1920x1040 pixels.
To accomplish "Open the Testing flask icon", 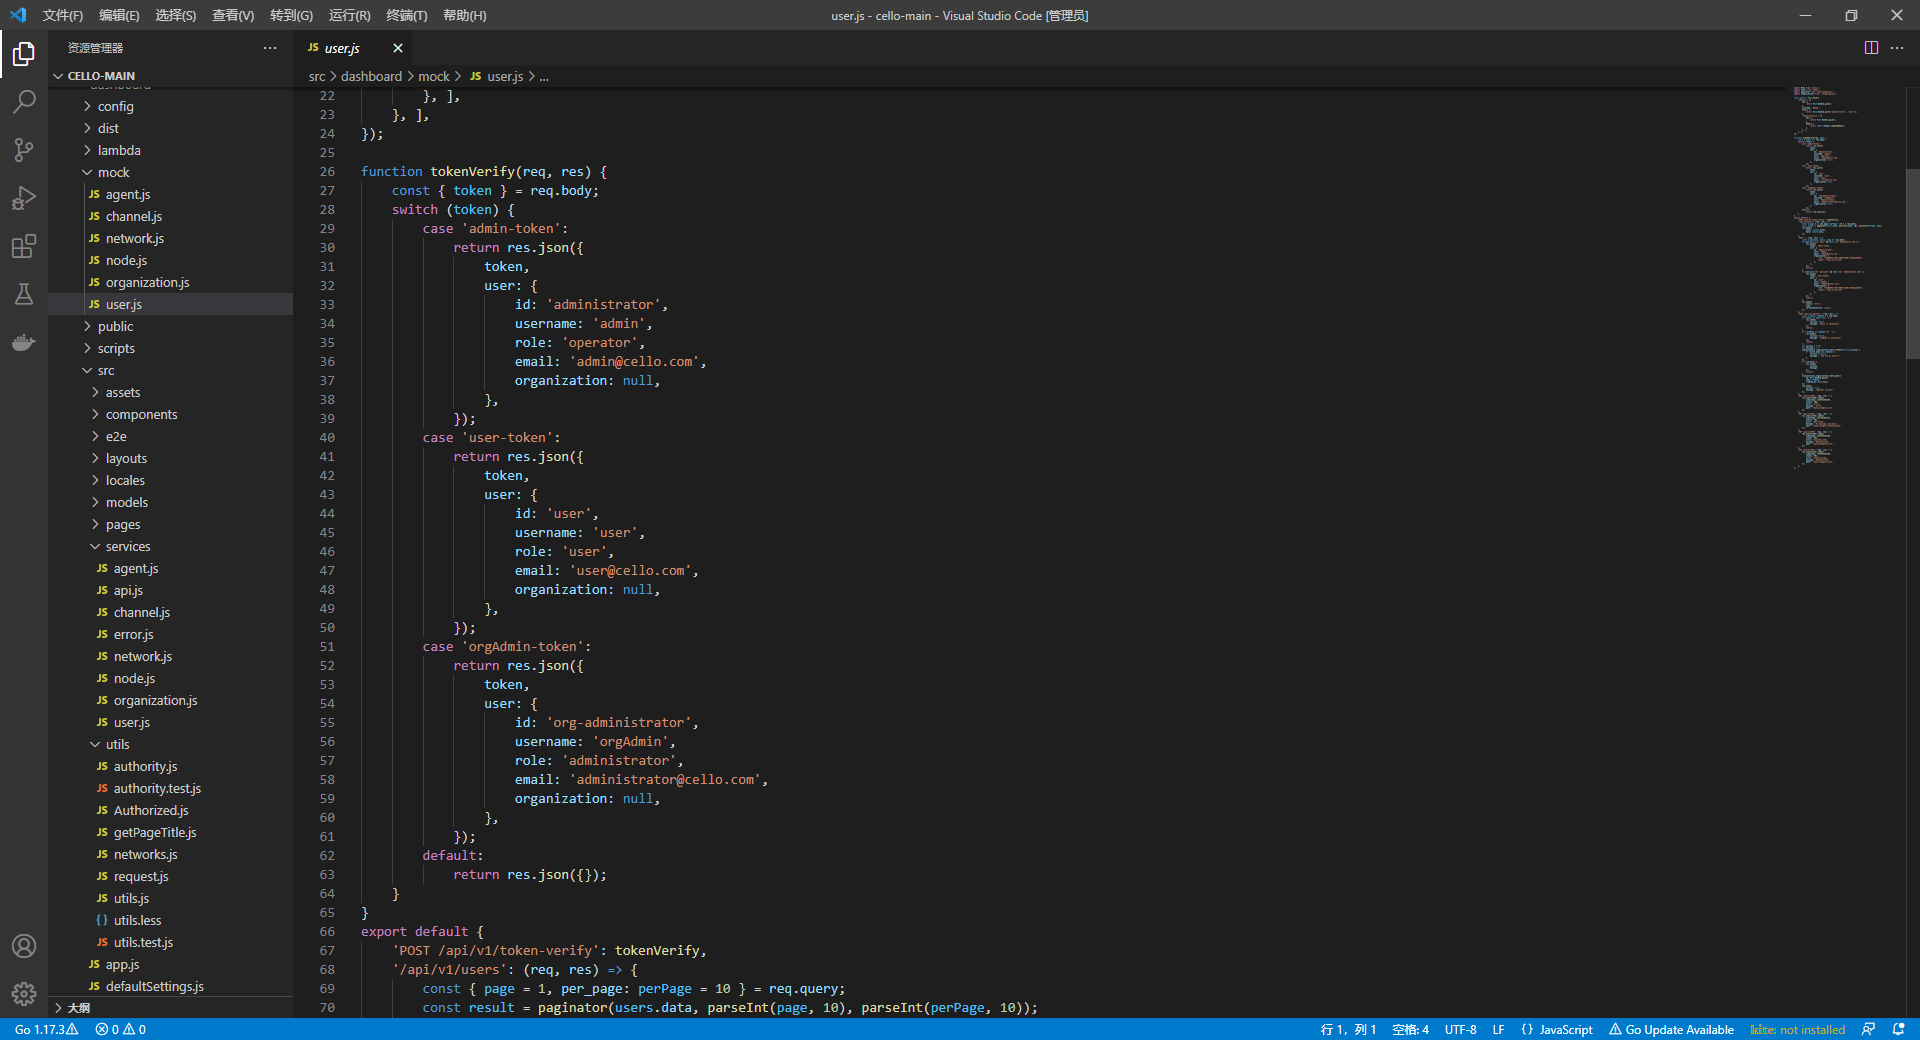I will (24, 294).
